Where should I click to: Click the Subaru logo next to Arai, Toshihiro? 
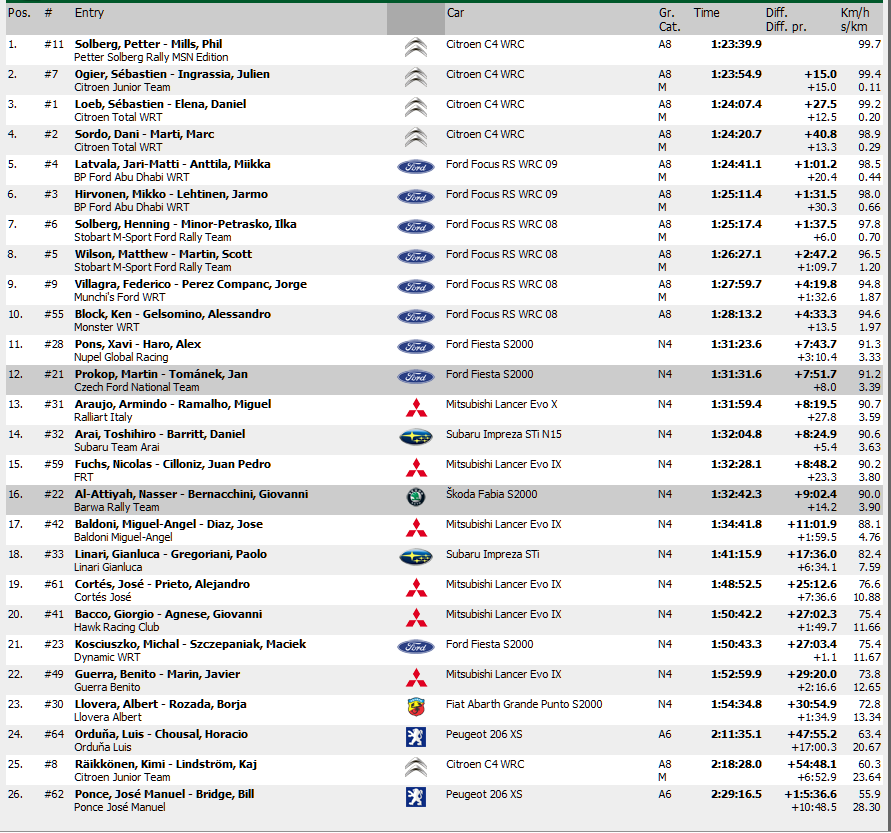(415, 437)
